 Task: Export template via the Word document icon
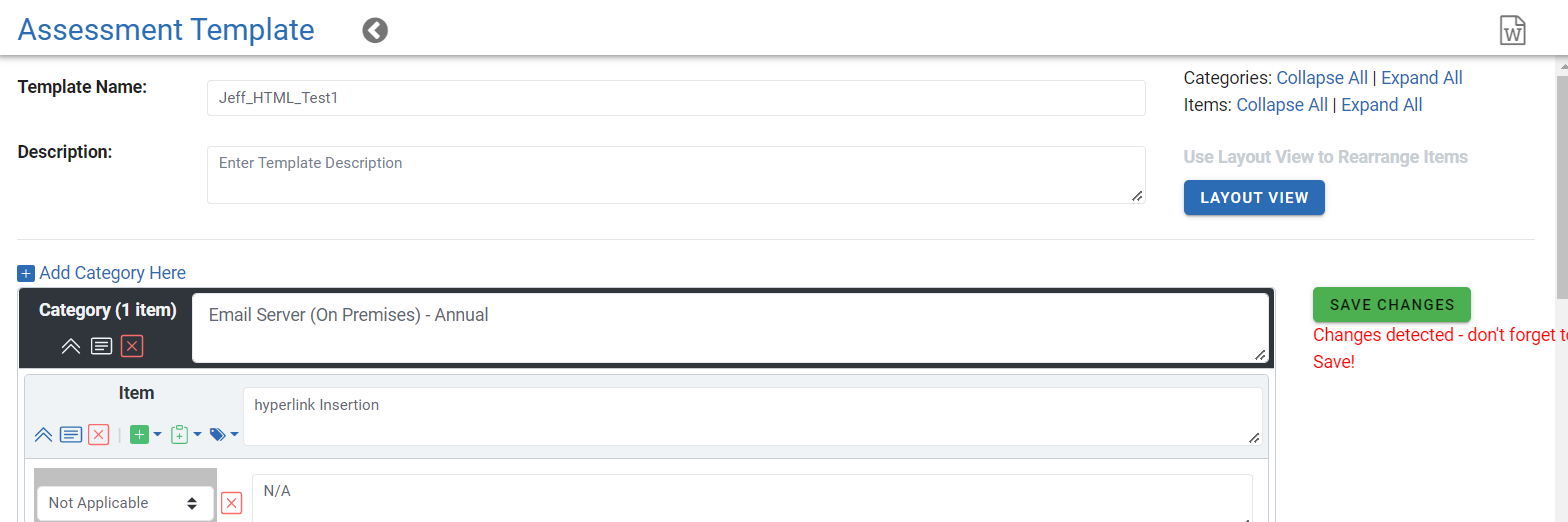tap(1513, 30)
